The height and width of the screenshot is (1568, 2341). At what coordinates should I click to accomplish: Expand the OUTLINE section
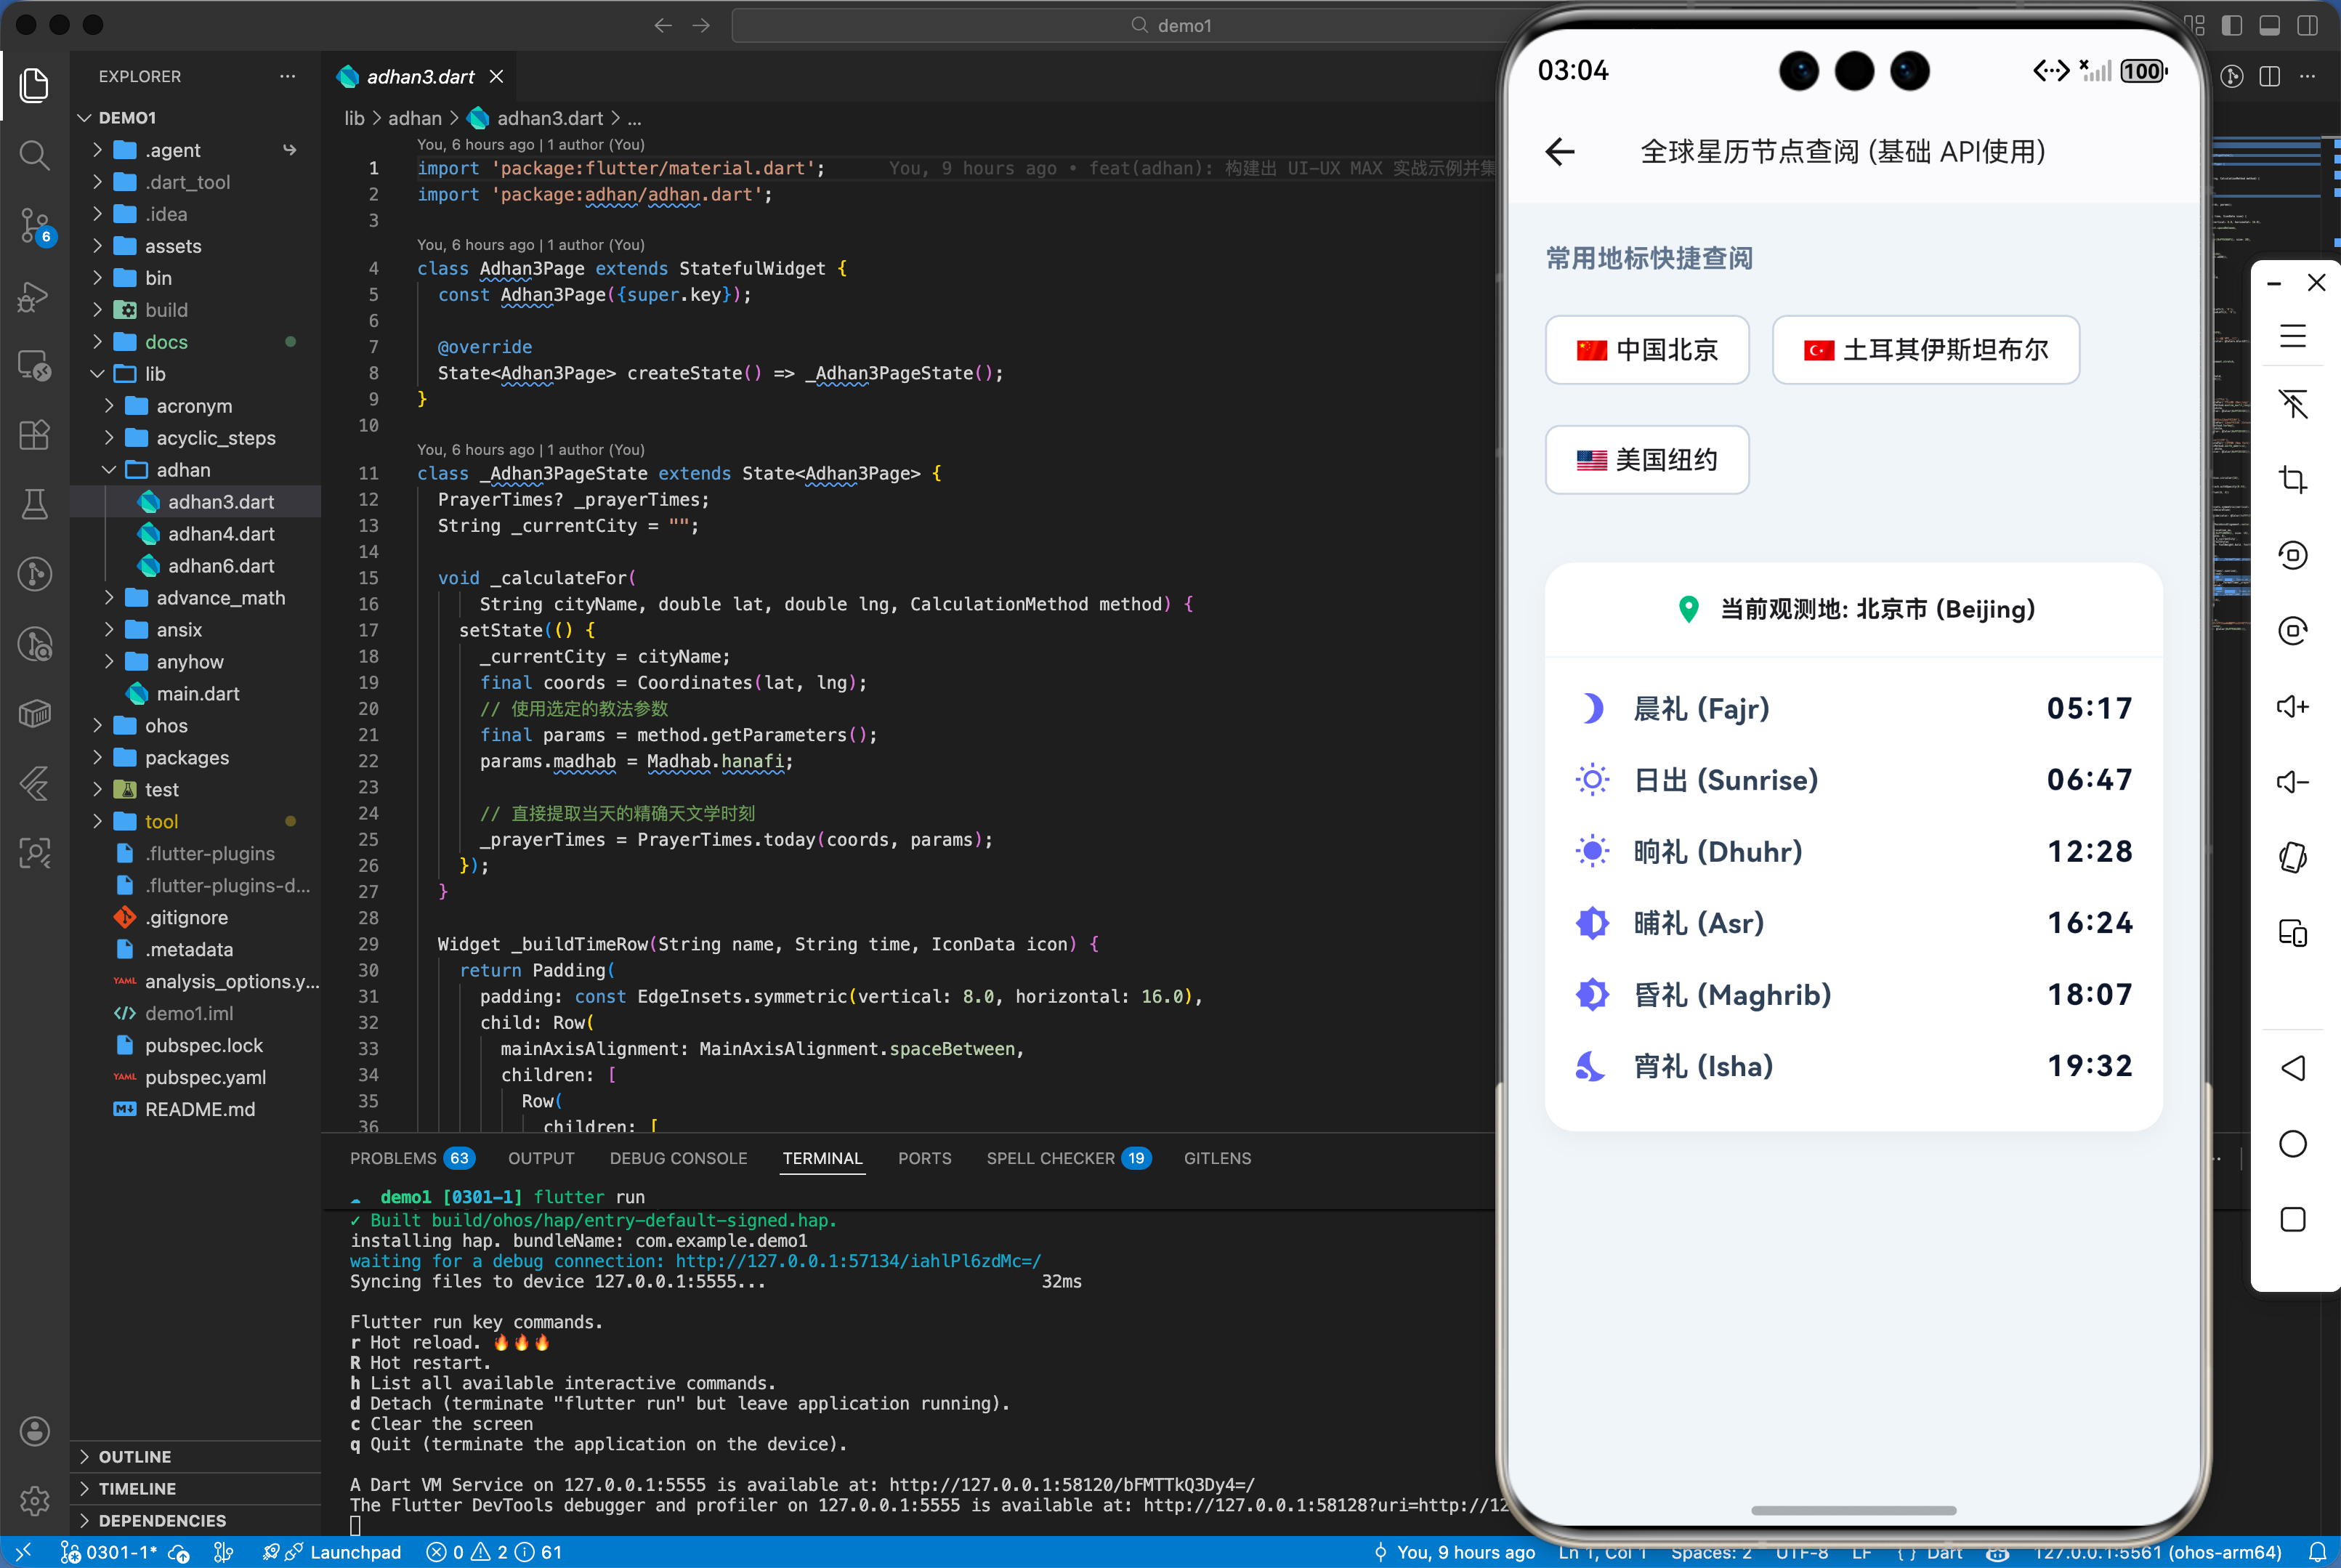[135, 1457]
